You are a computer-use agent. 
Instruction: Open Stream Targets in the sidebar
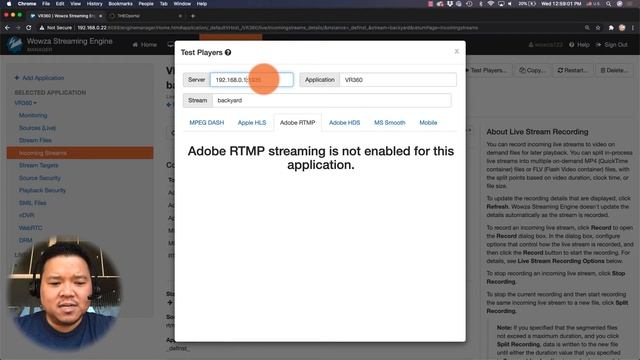pos(39,165)
